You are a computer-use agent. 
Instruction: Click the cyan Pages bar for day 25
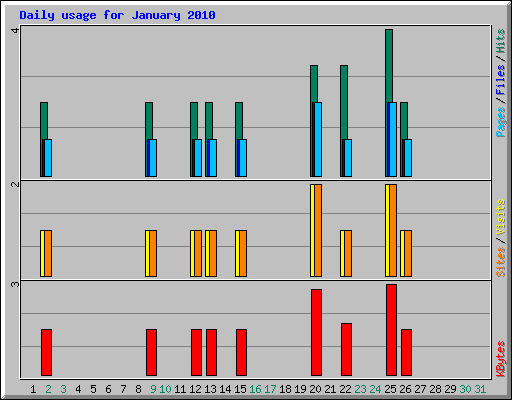393,139
